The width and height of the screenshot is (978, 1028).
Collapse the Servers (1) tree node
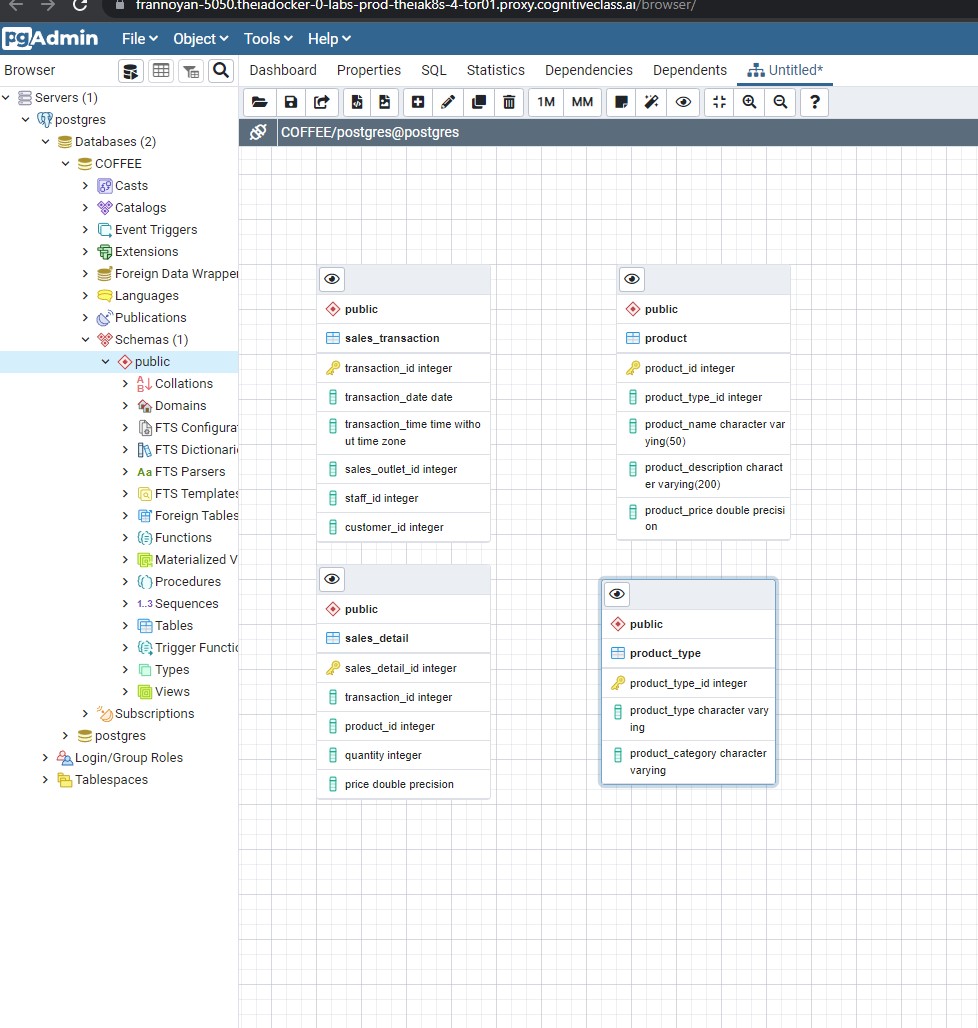click(6, 98)
